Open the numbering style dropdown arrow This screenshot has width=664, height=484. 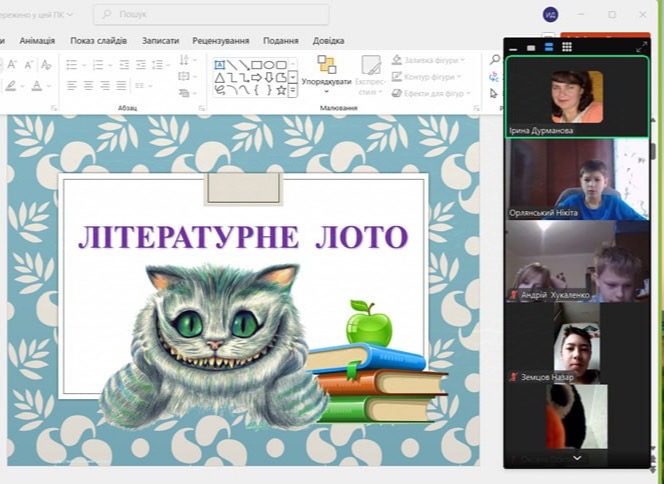coord(110,65)
